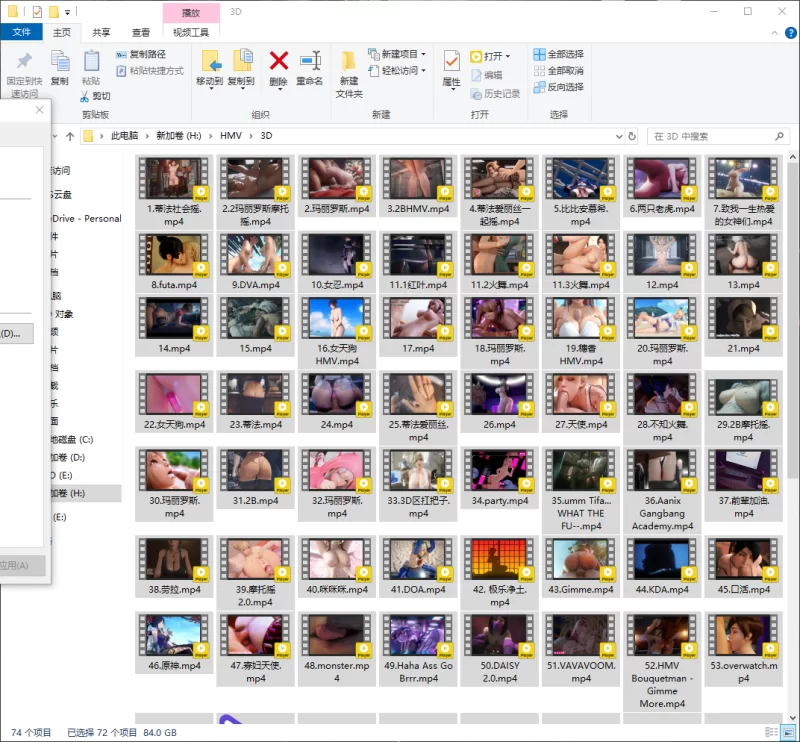Image resolution: width=800 pixels, height=742 pixels.
Task: Switch to large icons view via status bar icon
Action: click(x=788, y=732)
